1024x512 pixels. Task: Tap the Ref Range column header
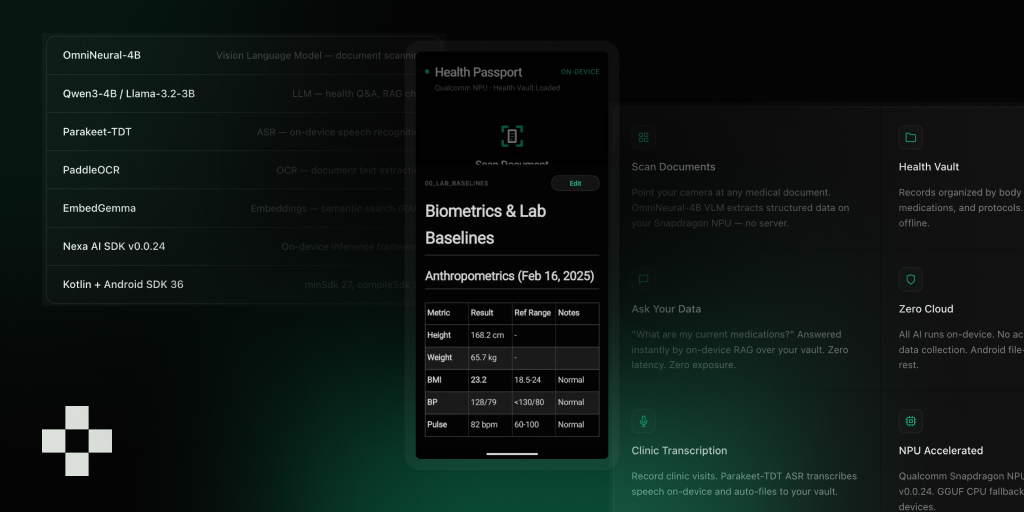532,313
